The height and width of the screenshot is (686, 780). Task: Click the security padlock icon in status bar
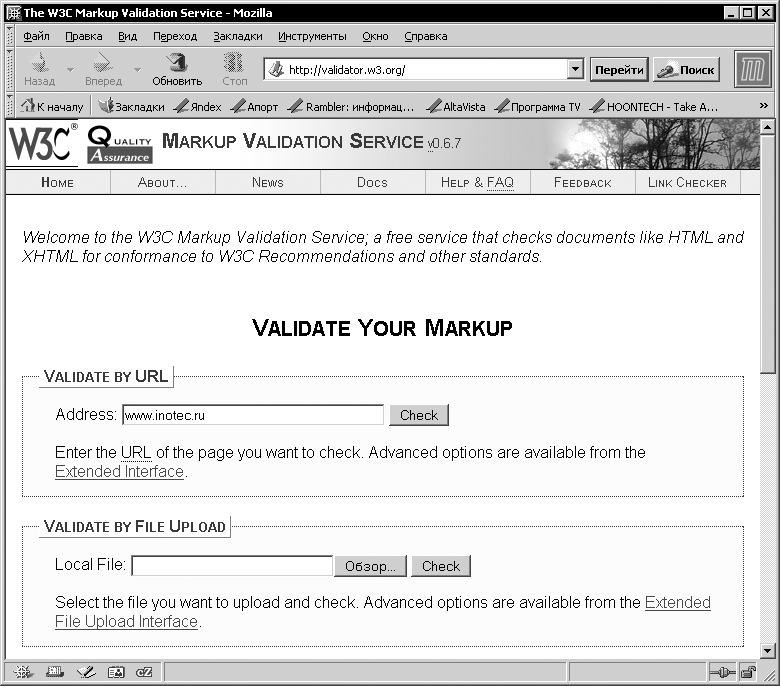(748, 672)
